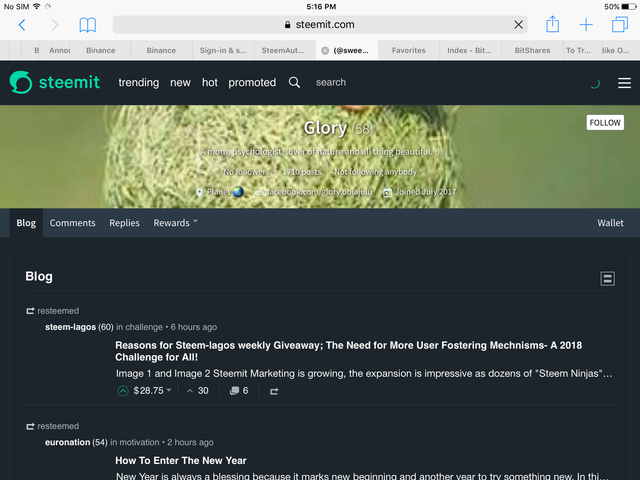The width and height of the screenshot is (640, 480).
Task: Expand the 30 votes list
Action: 198,391
